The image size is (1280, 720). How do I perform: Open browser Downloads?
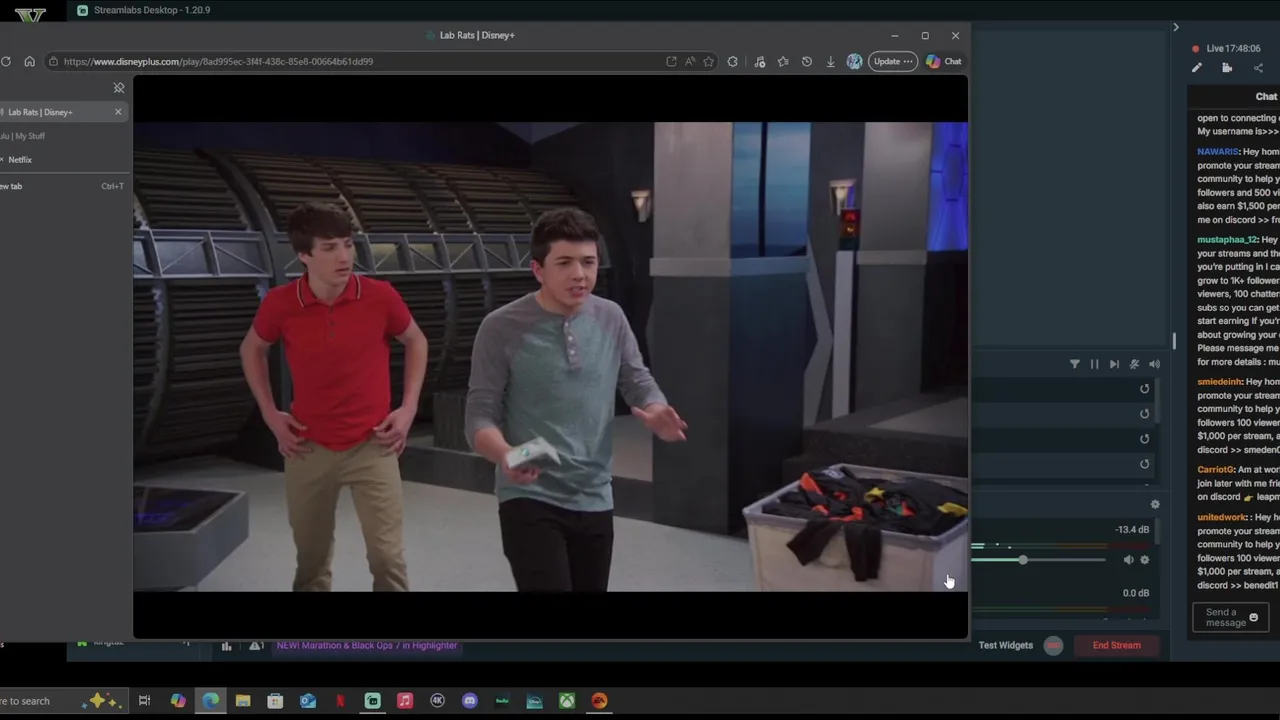(x=830, y=61)
